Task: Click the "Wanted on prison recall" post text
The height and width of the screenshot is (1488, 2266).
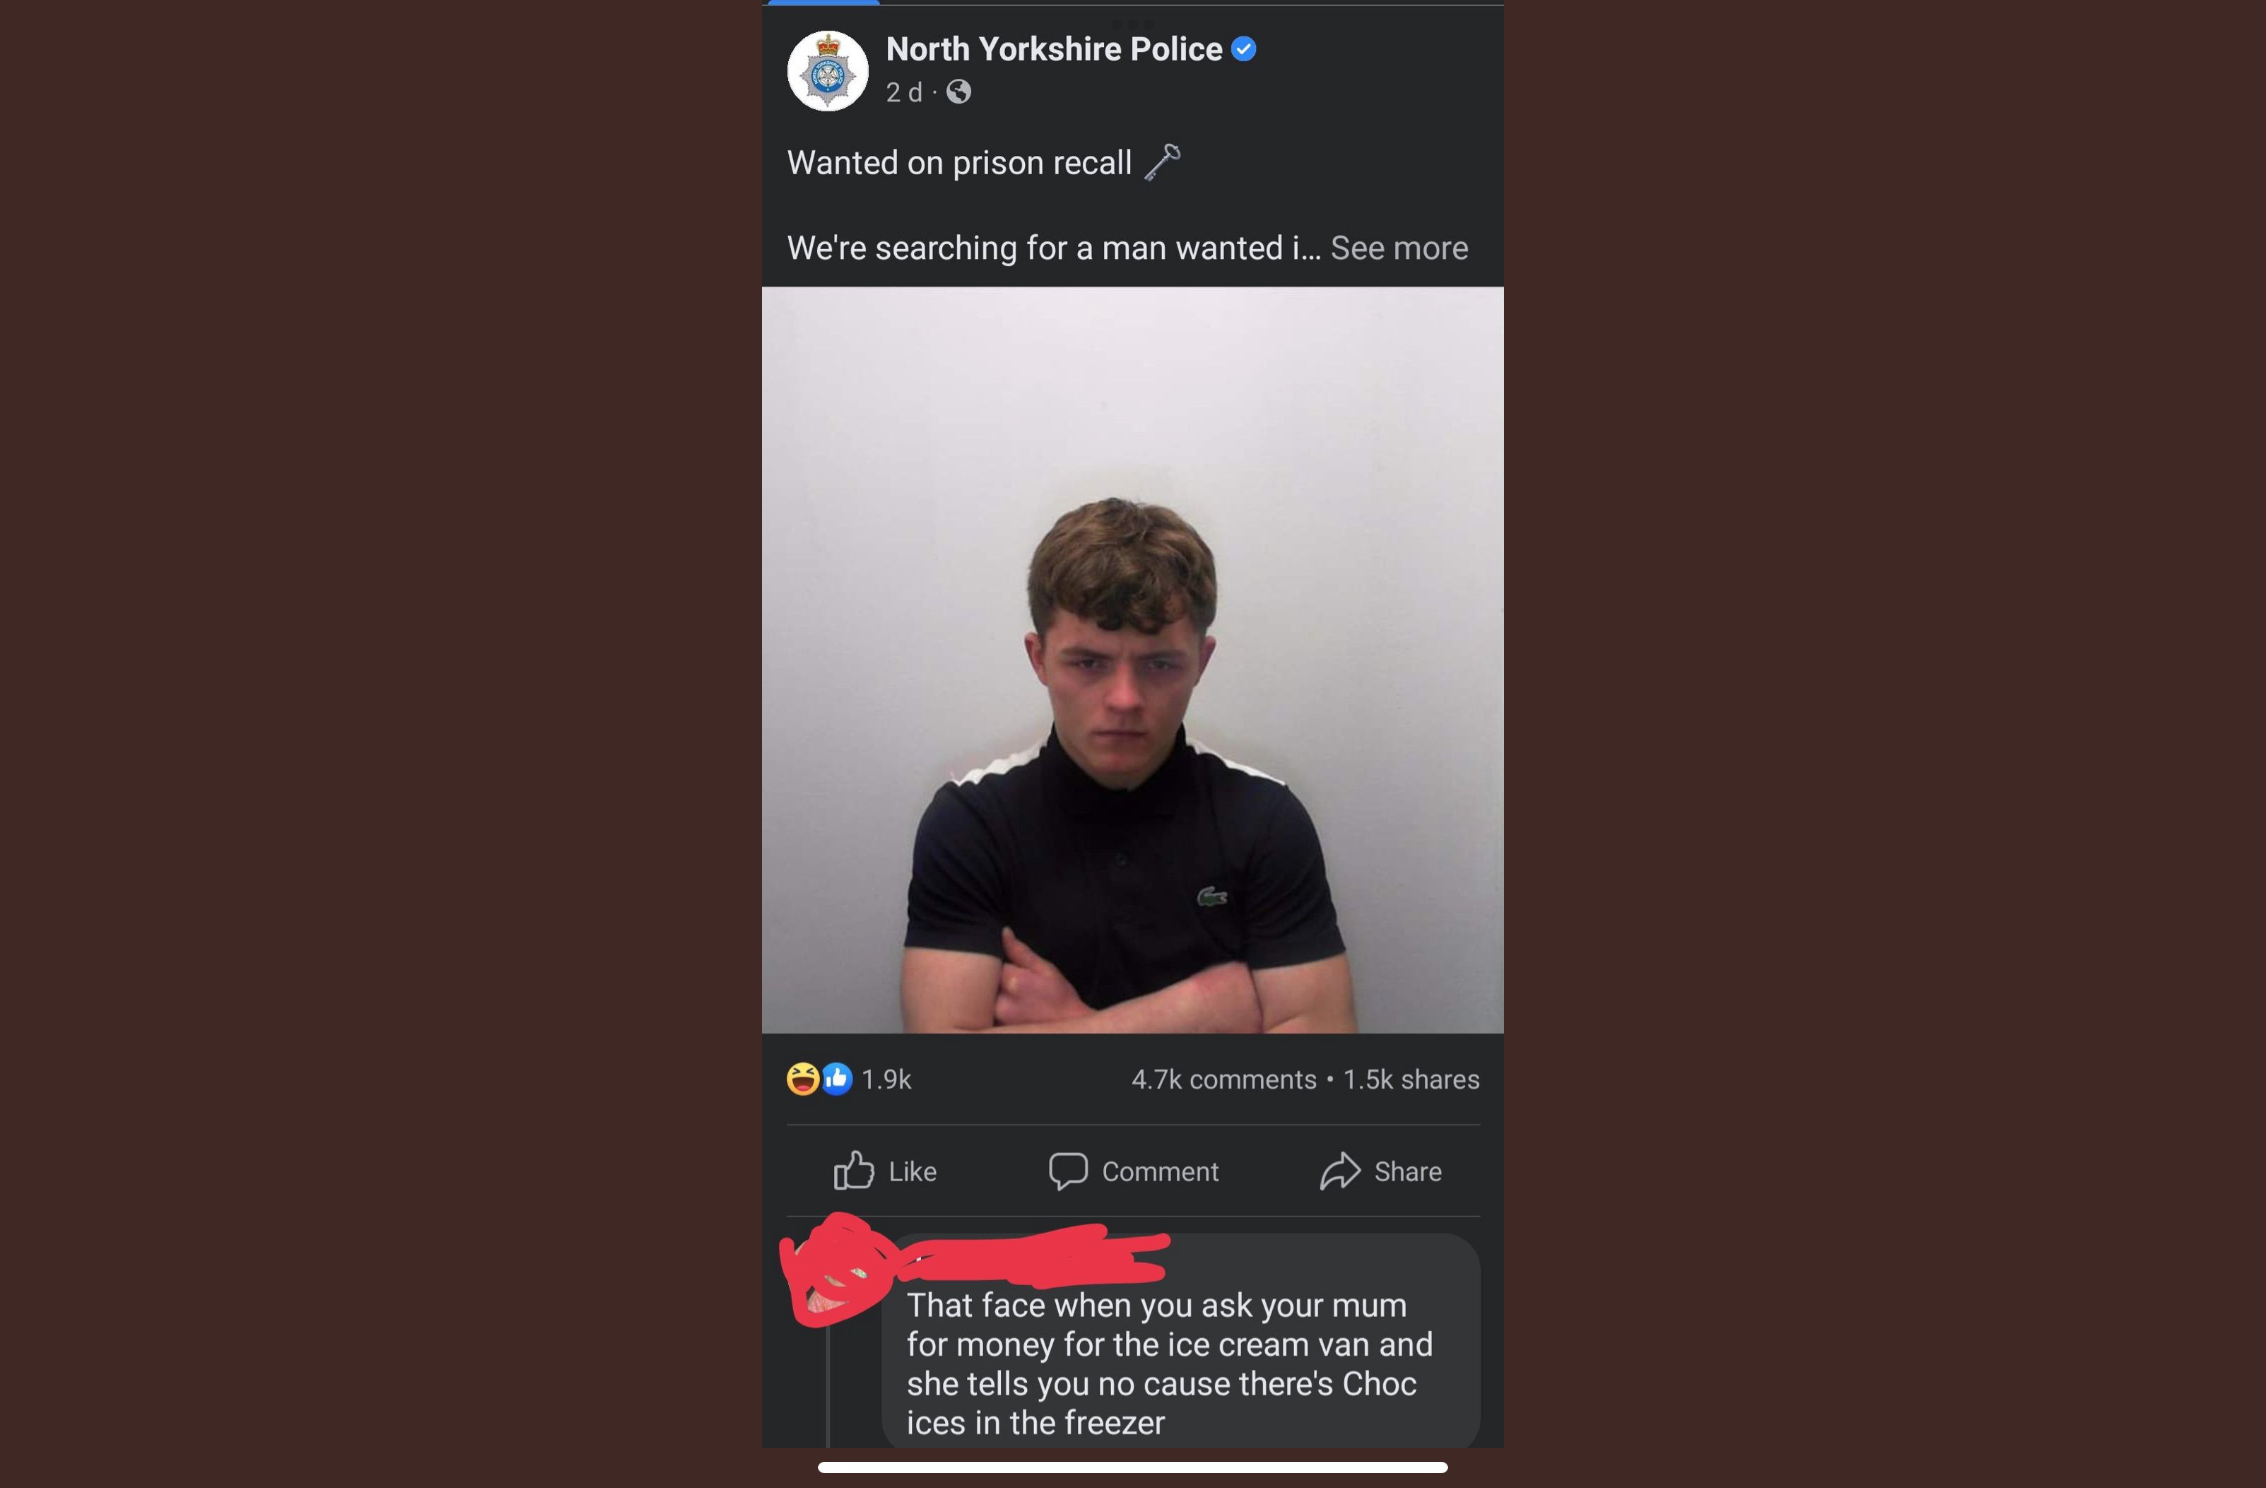Action: [x=959, y=163]
